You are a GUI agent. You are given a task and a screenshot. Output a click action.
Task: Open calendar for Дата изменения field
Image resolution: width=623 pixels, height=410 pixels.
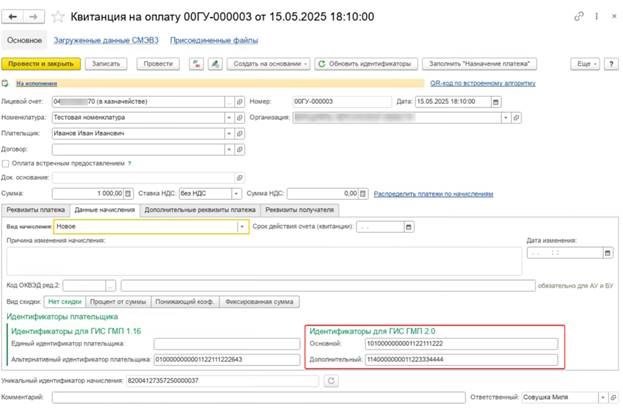point(608,253)
